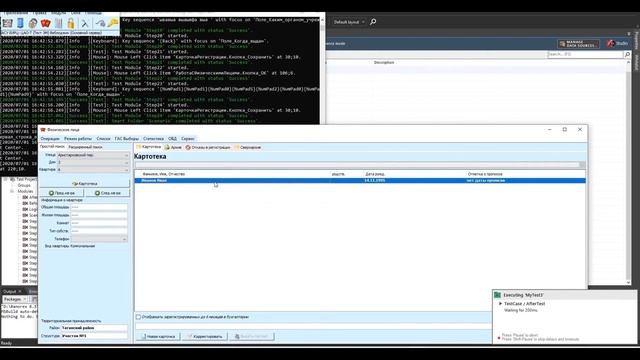Click the Район field

click(x=94, y=328)
